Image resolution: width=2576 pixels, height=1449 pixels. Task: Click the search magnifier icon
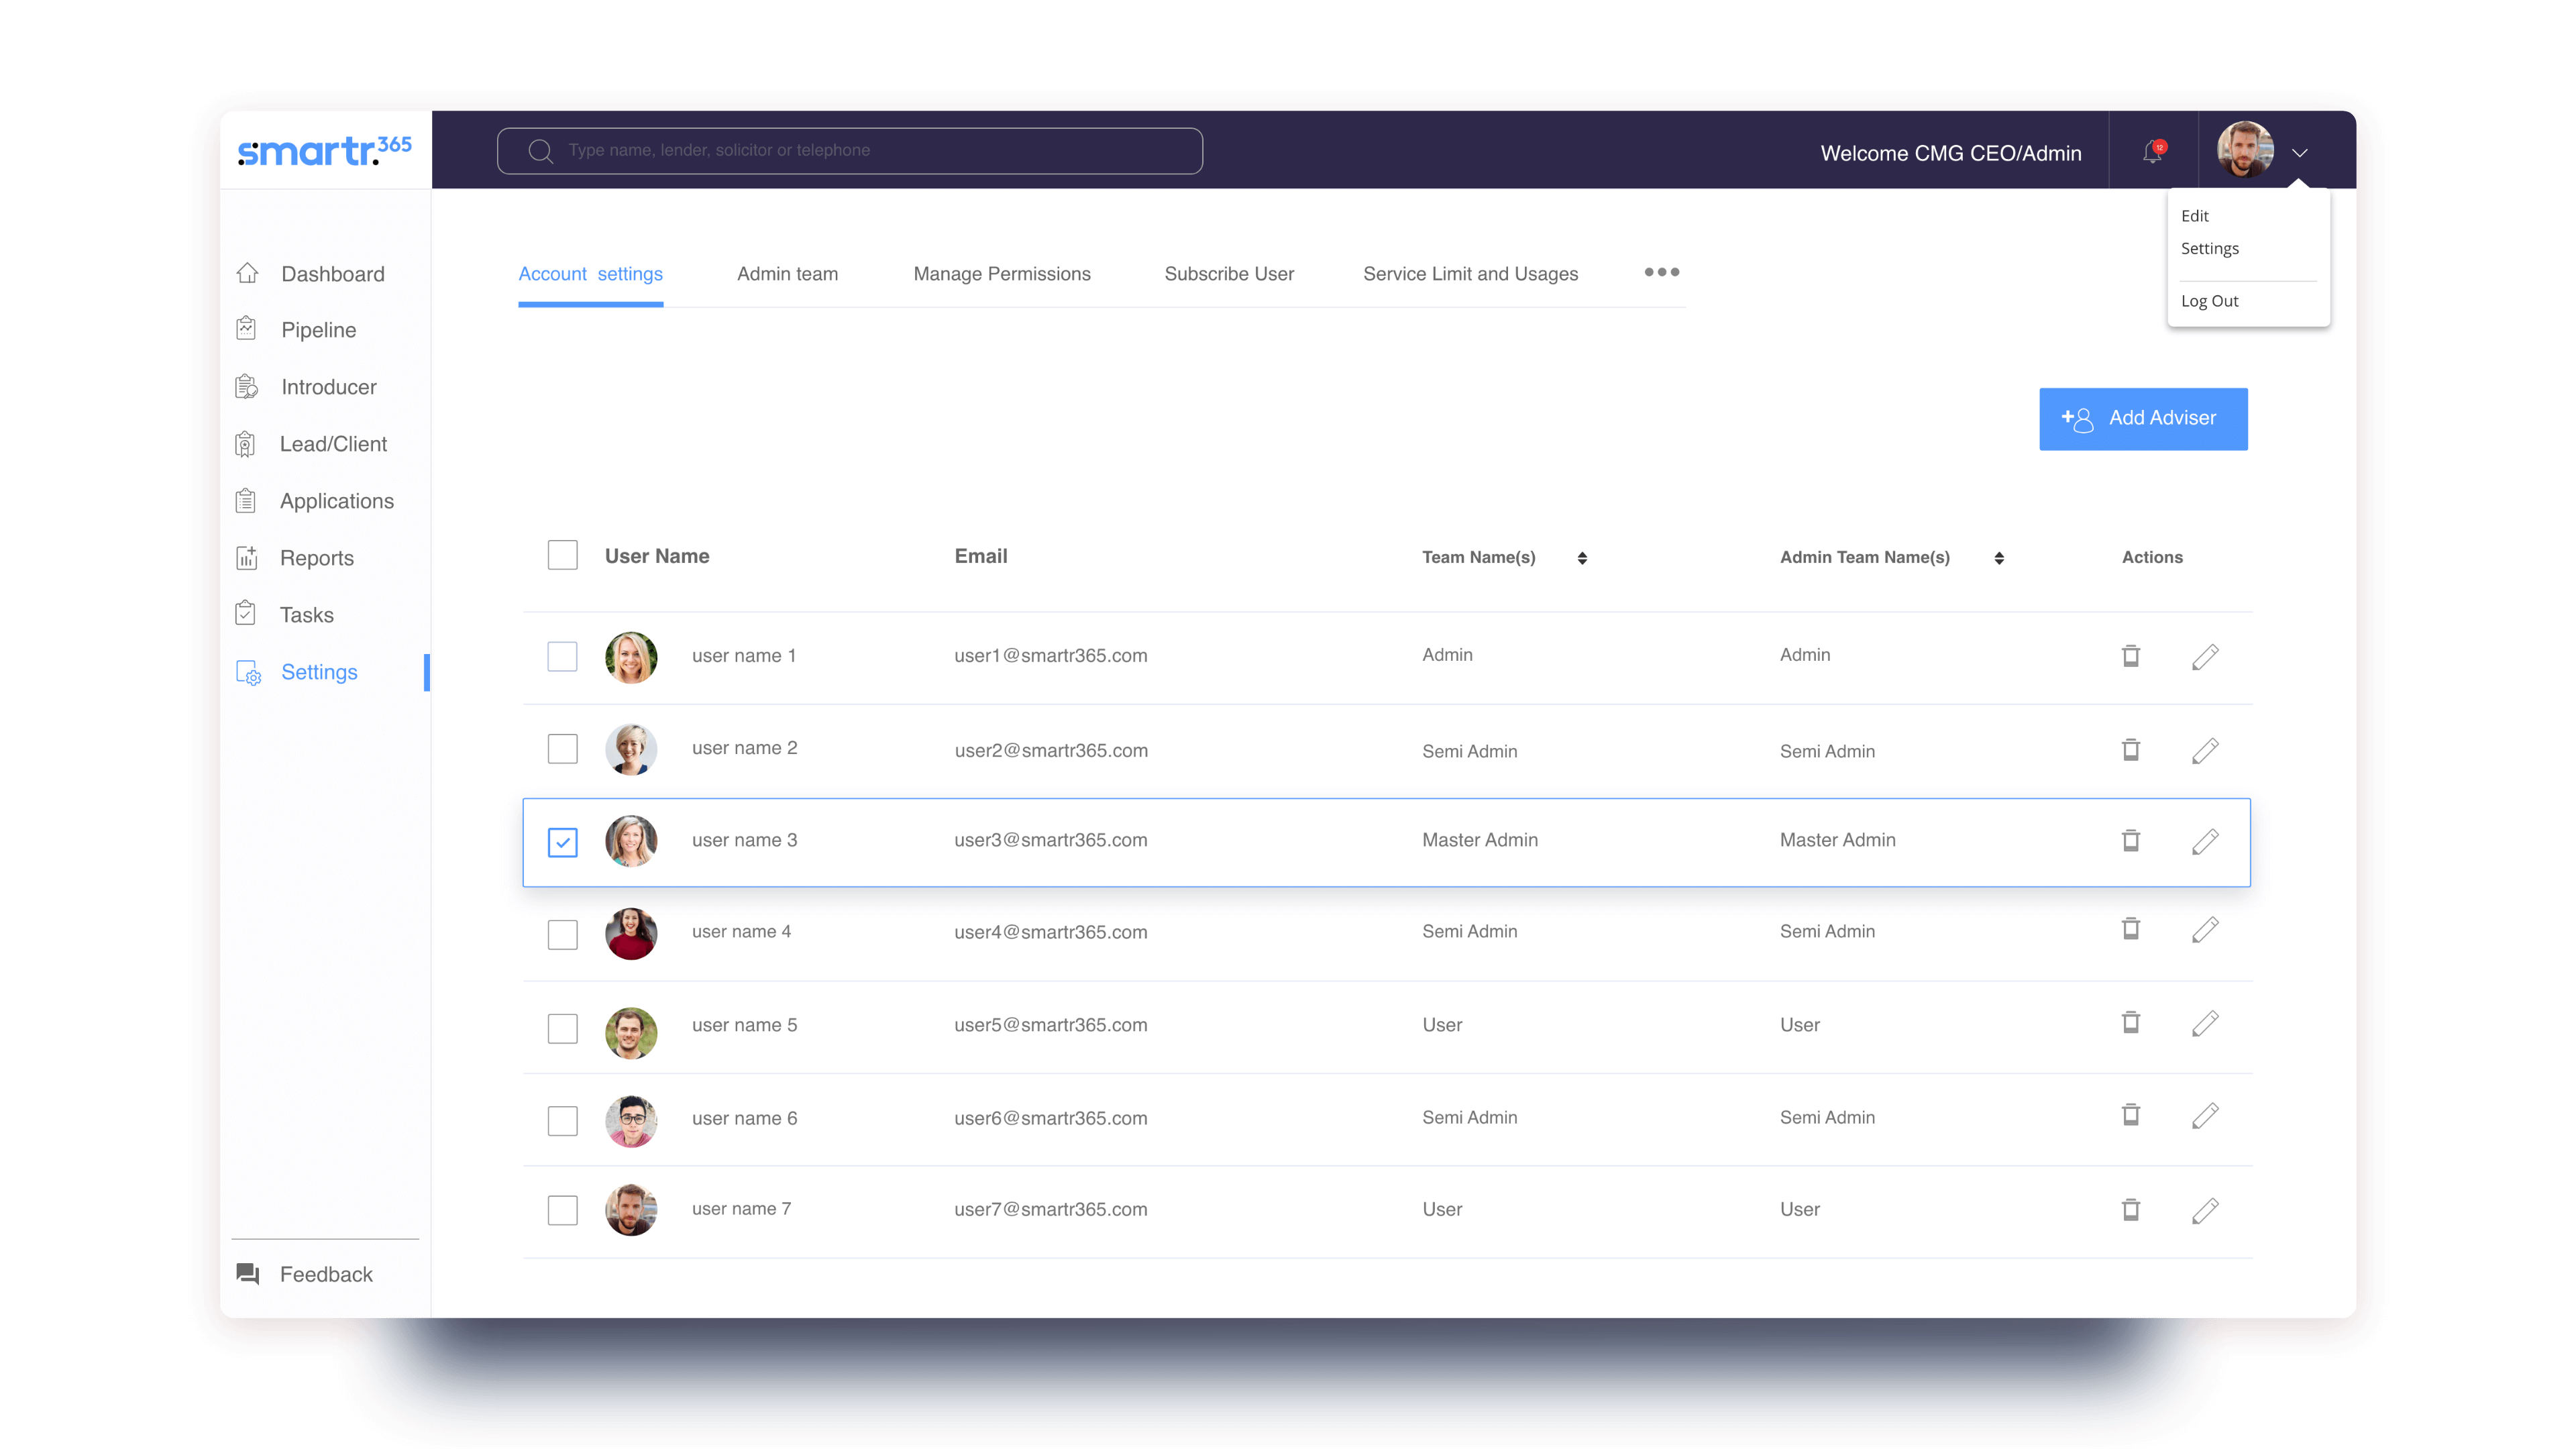[x=541, y=151]
